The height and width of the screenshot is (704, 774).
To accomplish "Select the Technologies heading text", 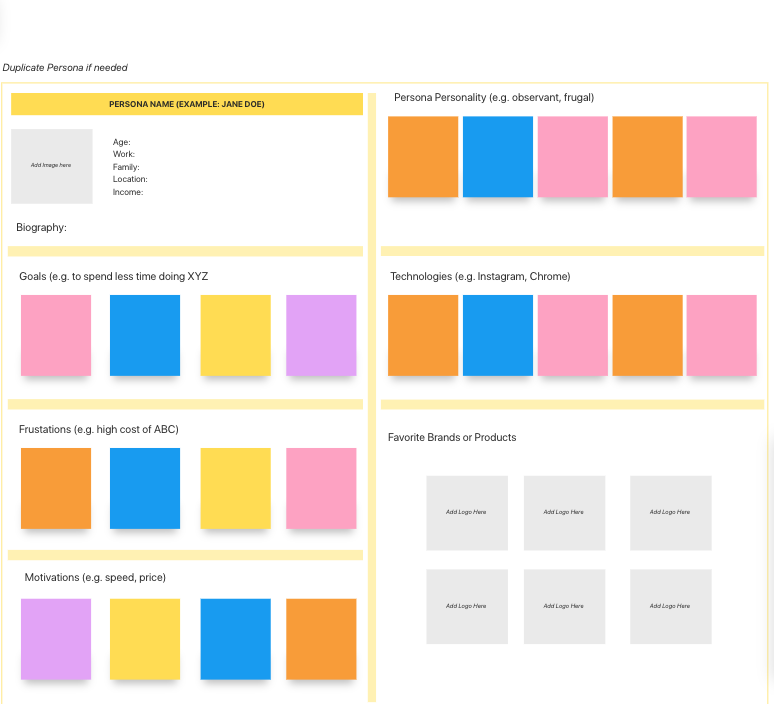I will click(480, 276).
